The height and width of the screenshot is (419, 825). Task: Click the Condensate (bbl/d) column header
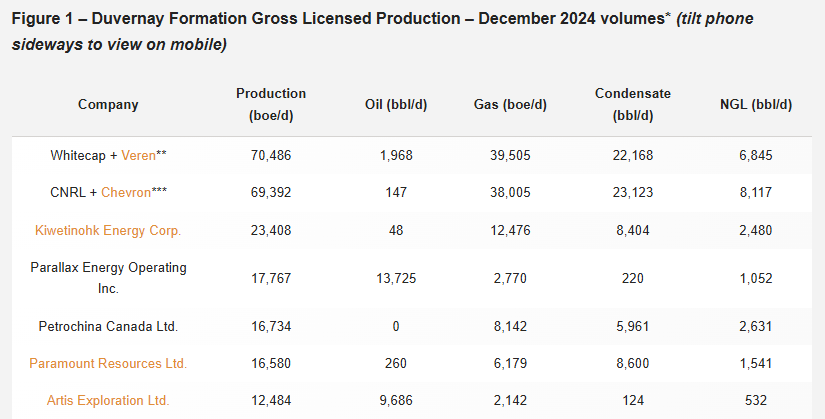pyautogui.click(x=633, y=104)
